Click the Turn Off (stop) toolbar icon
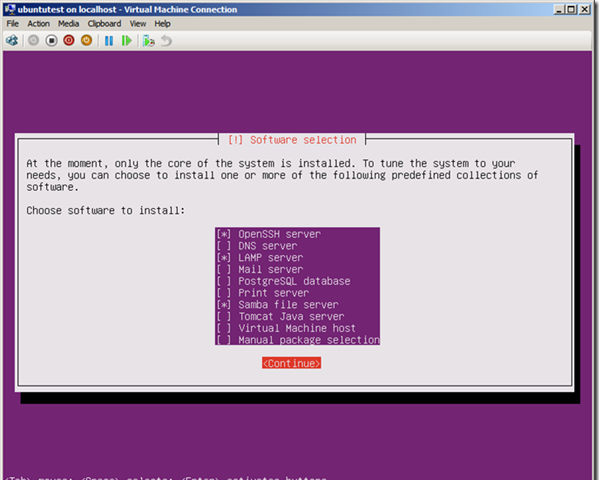Image resolution: width=599 pixels, height=480 pixels. click(x=51, y=41)
